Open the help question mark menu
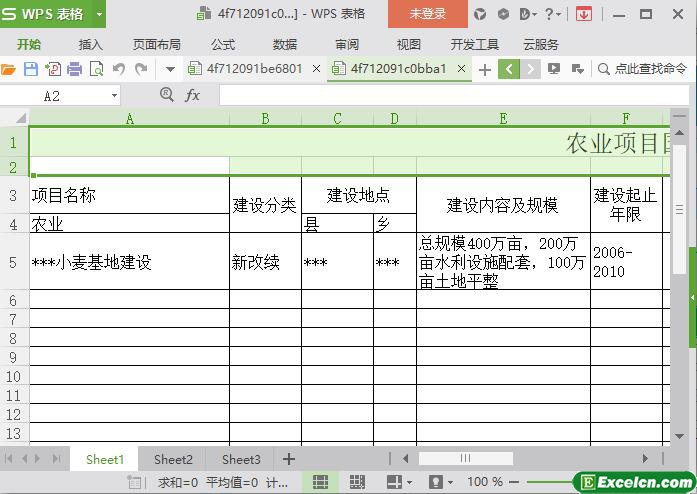Screen dimensions: 697x494 552,14
